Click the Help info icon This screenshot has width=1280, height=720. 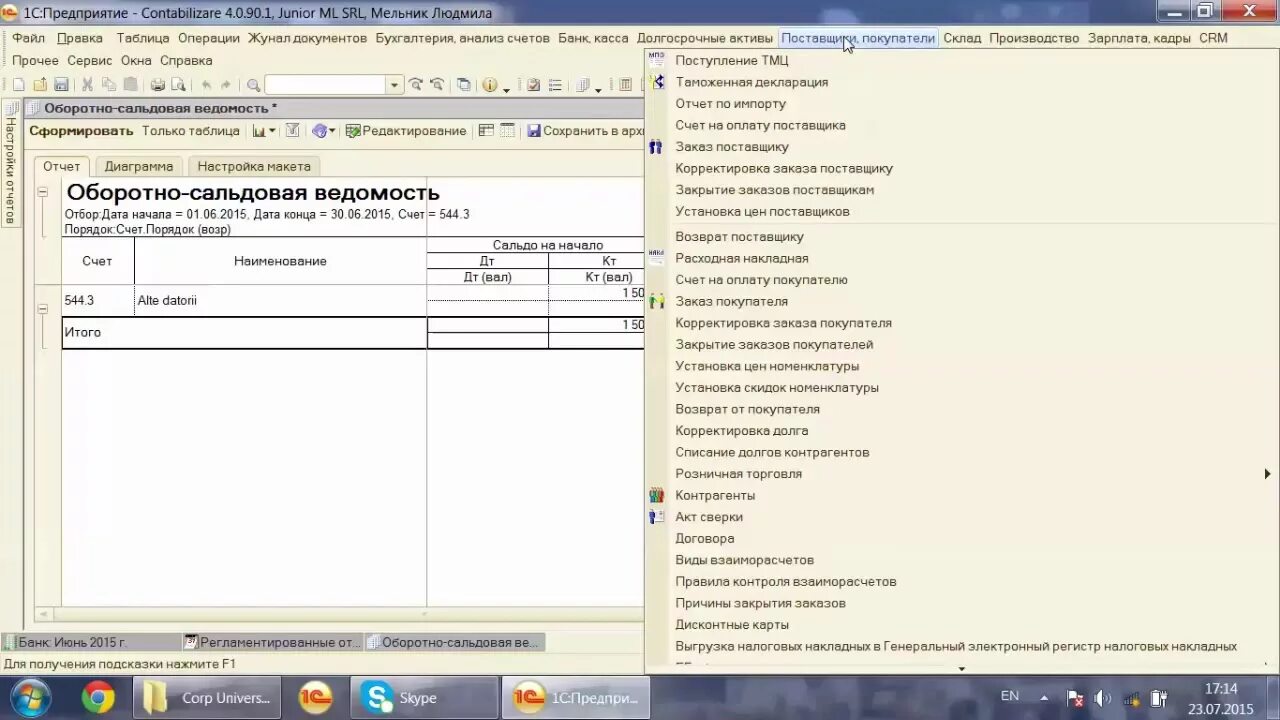pos(489,85)
